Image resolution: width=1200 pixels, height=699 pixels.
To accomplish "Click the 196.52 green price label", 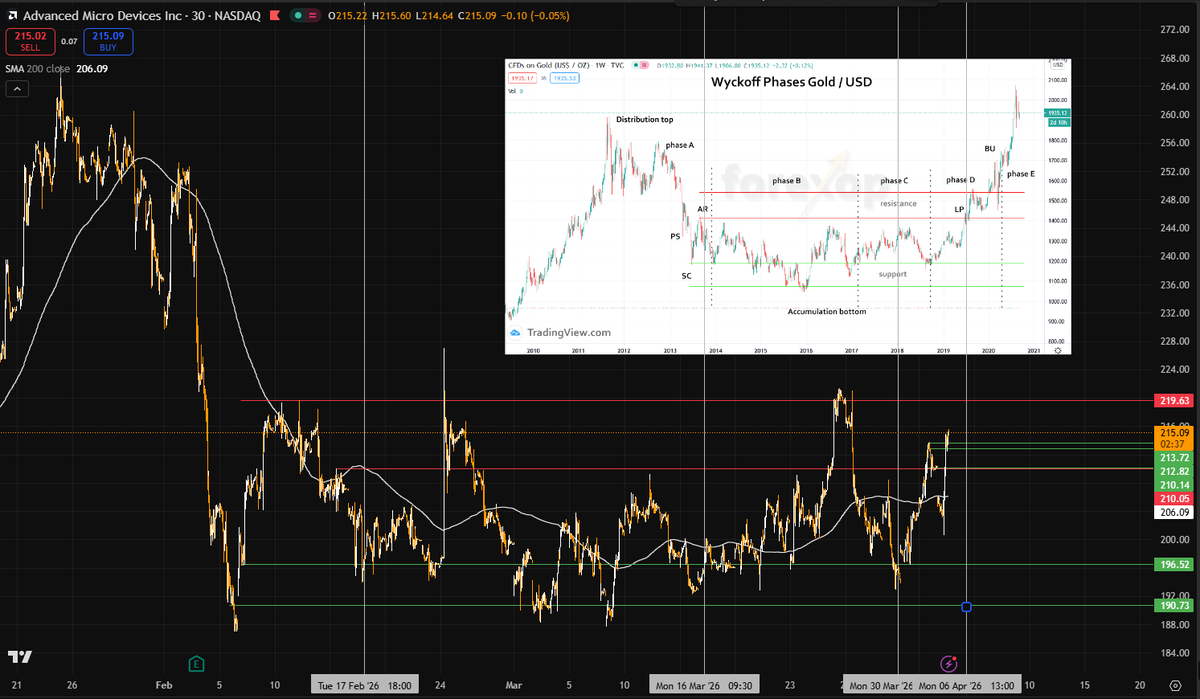I will [x=1172, y=564].
